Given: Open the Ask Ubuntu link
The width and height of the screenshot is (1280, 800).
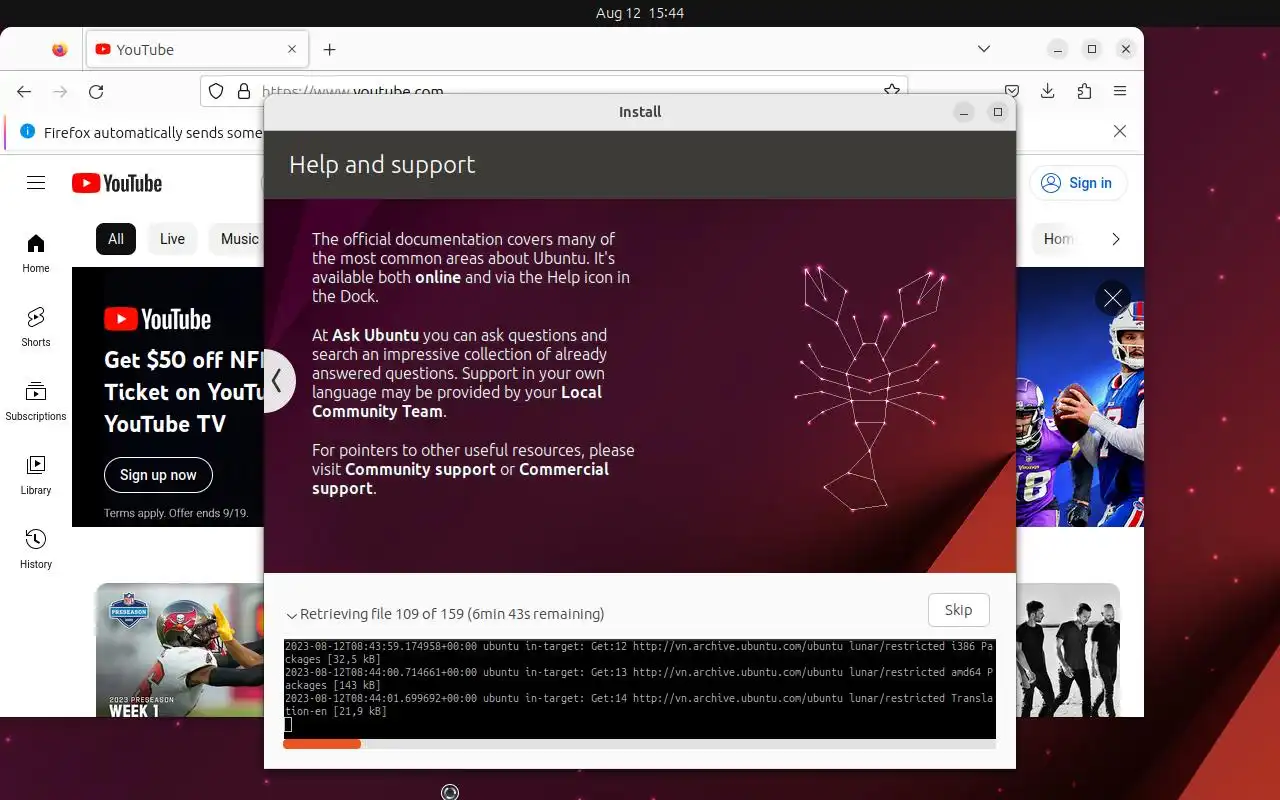Looking at the screenshot, I should [375, 335].
